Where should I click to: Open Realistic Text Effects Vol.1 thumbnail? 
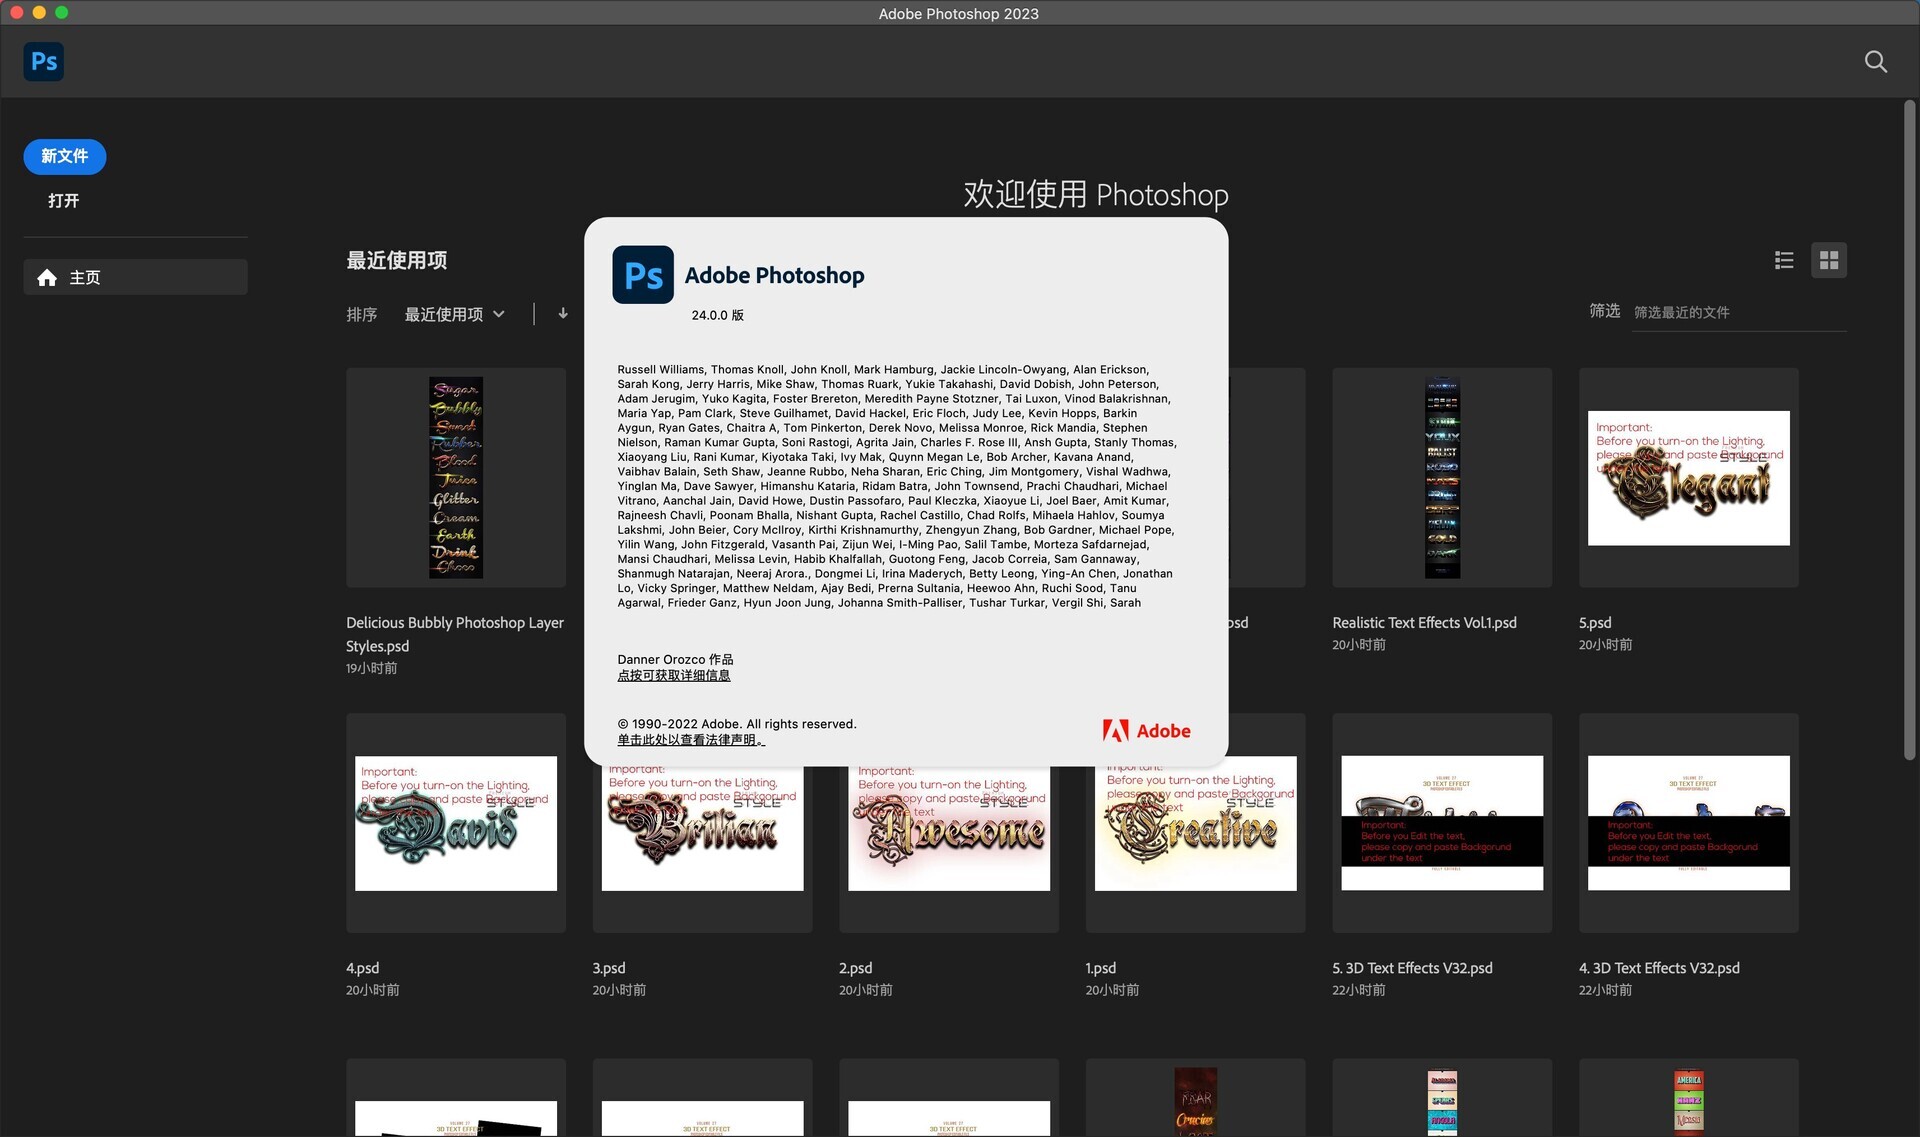(1442, 477)
